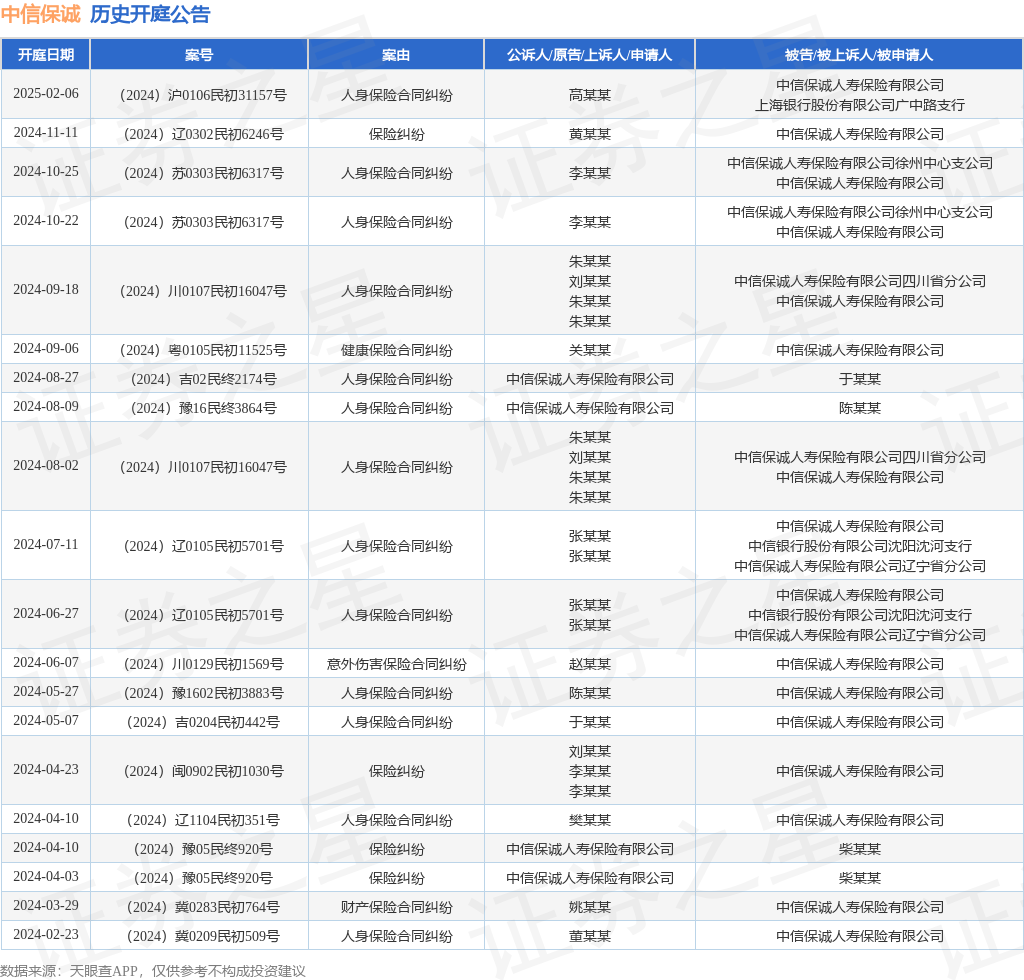Click cause cell 意外伤害保险合同纠纷
The width and height of the screenshot is (1024, 980).
point(396,665)
